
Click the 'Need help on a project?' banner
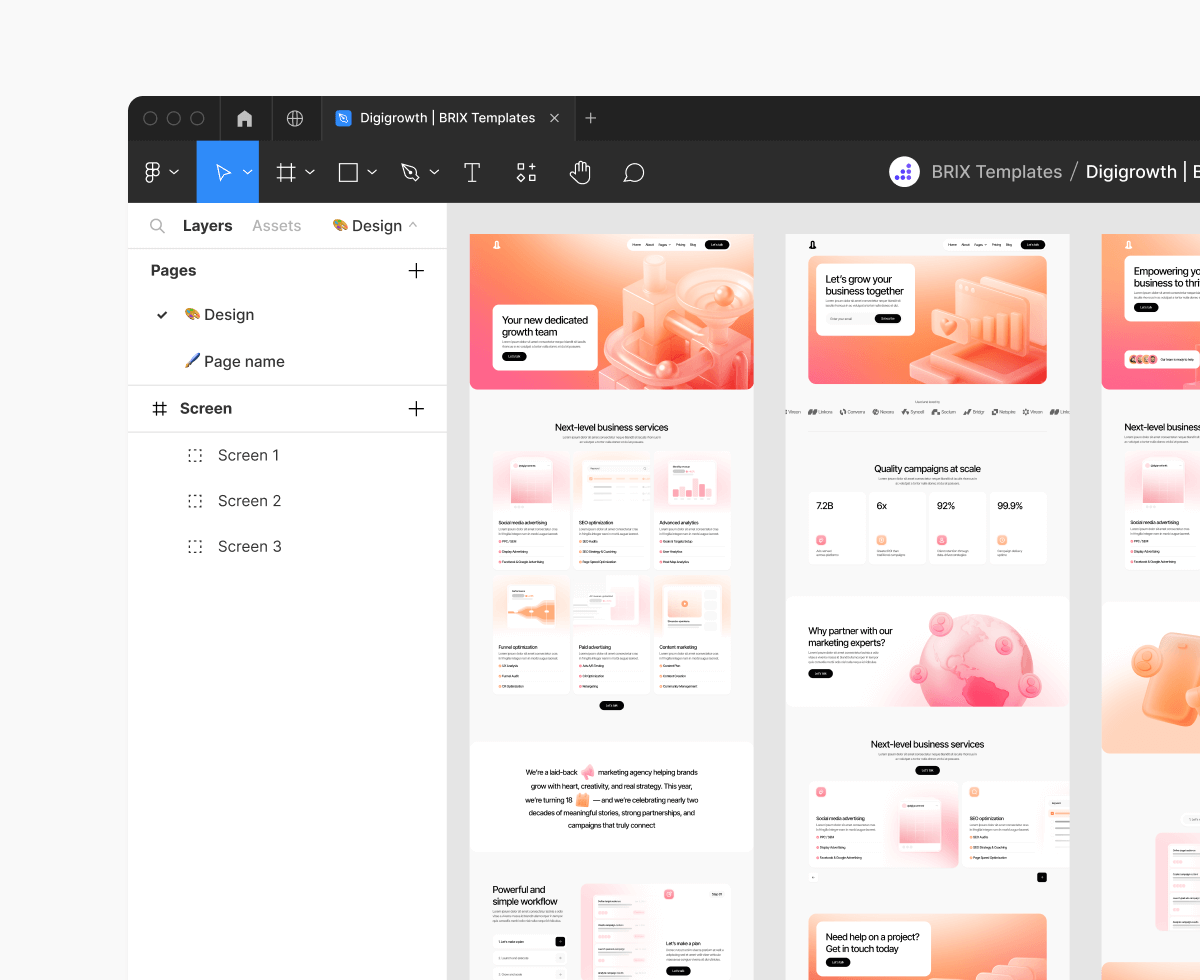(x=928, y=945)
